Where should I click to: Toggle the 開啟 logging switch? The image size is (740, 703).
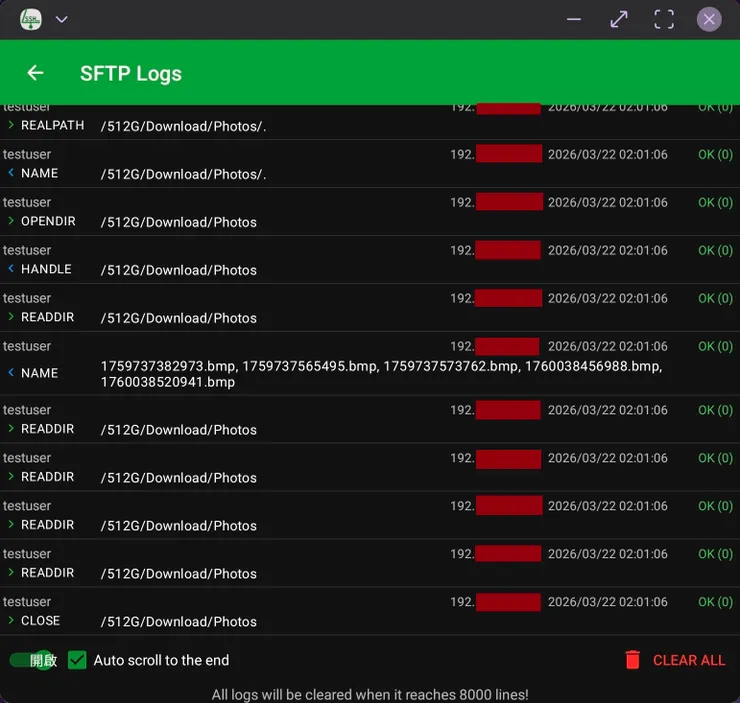[x=33, y=660]
